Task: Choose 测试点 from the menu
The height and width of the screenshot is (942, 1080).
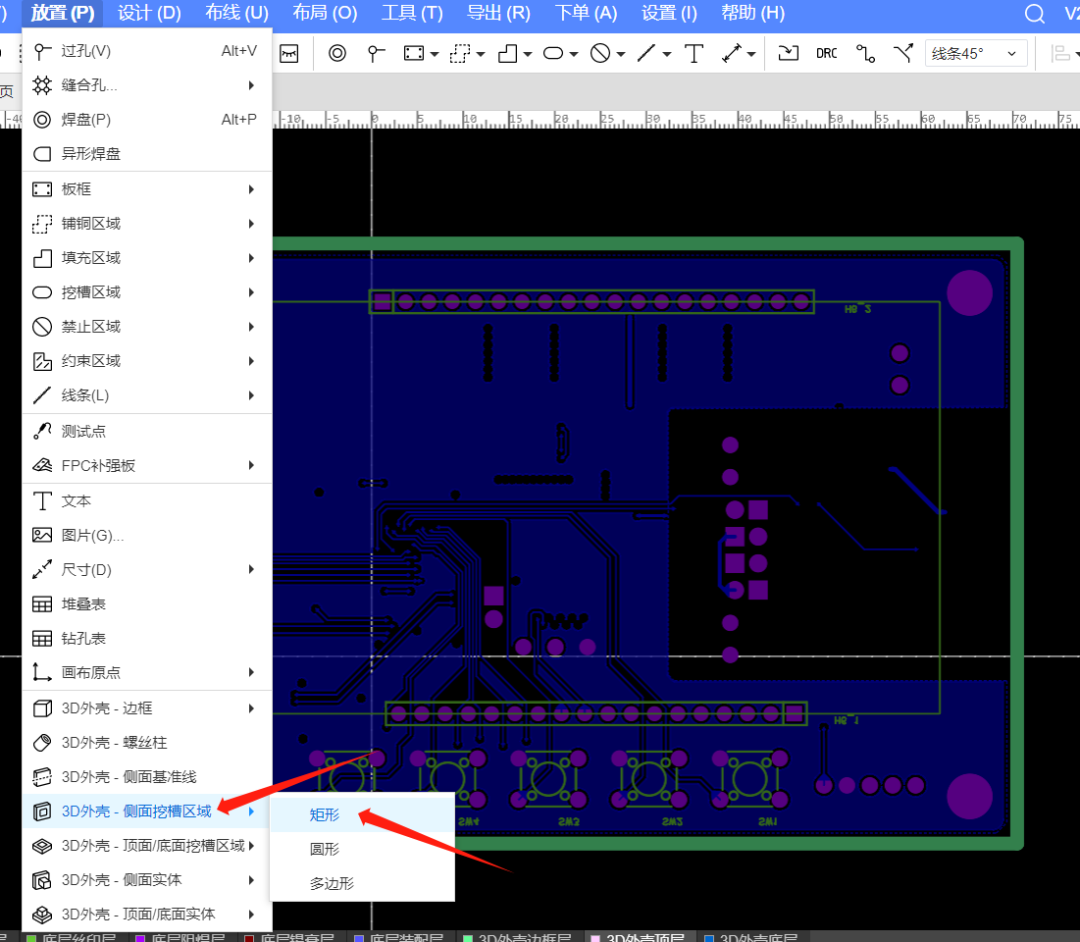Action: [147, 431]
